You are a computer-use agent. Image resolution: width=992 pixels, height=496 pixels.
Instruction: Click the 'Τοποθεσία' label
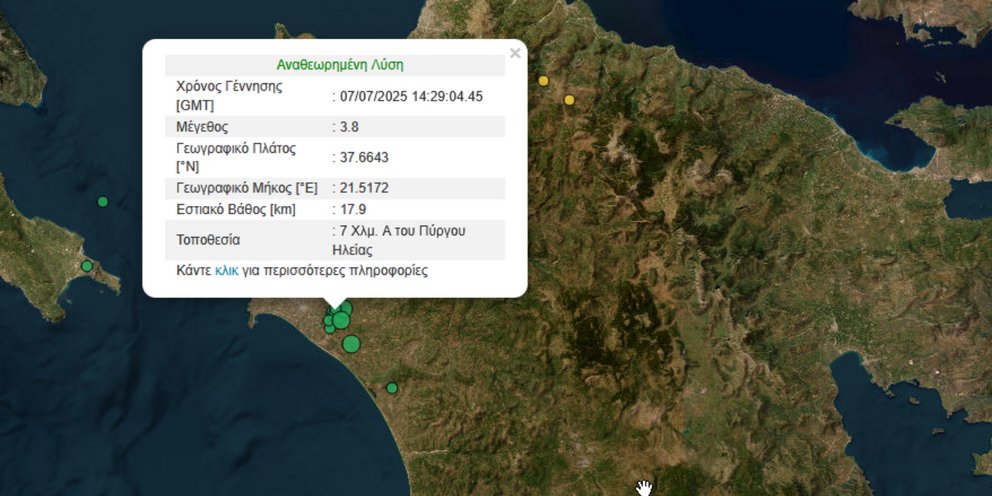coord(208,240)
